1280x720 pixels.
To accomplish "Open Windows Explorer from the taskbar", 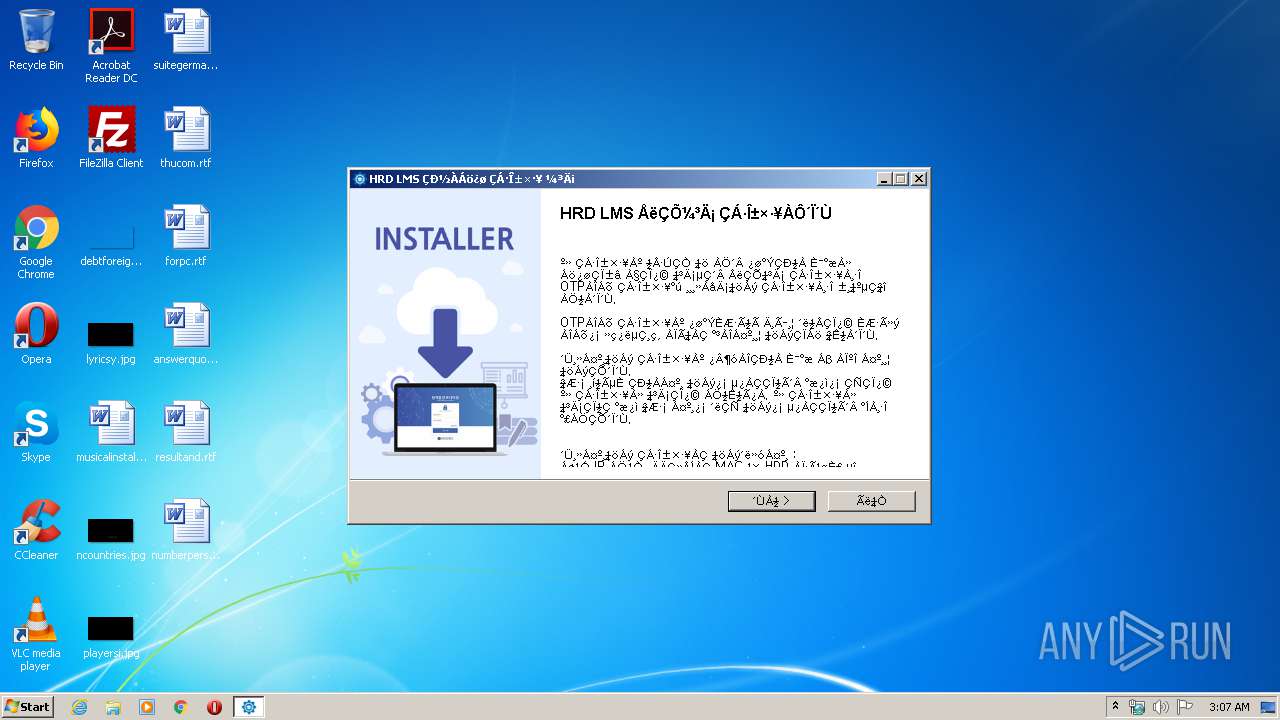I will (x=113, y=707).
